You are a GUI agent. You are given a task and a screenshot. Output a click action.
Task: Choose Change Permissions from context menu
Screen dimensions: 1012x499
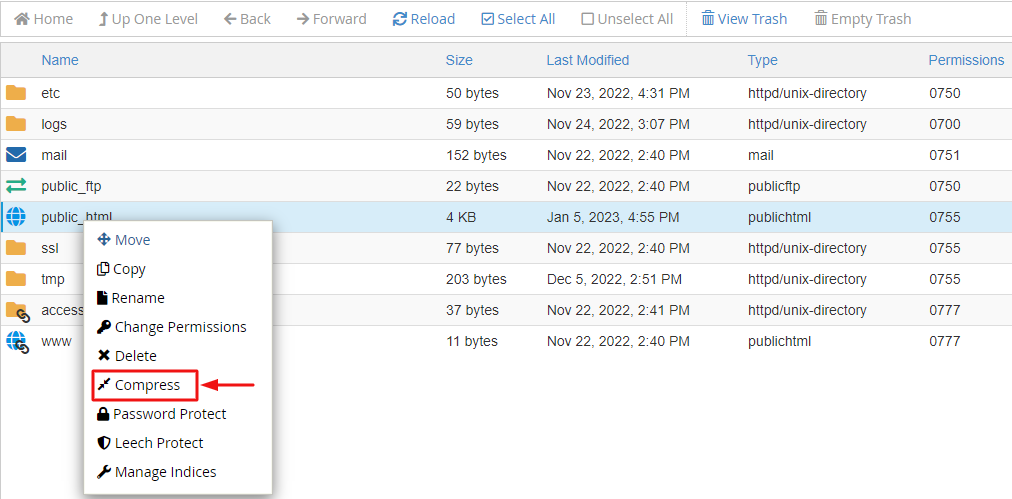pyautogui.click(x=171, y=327)
